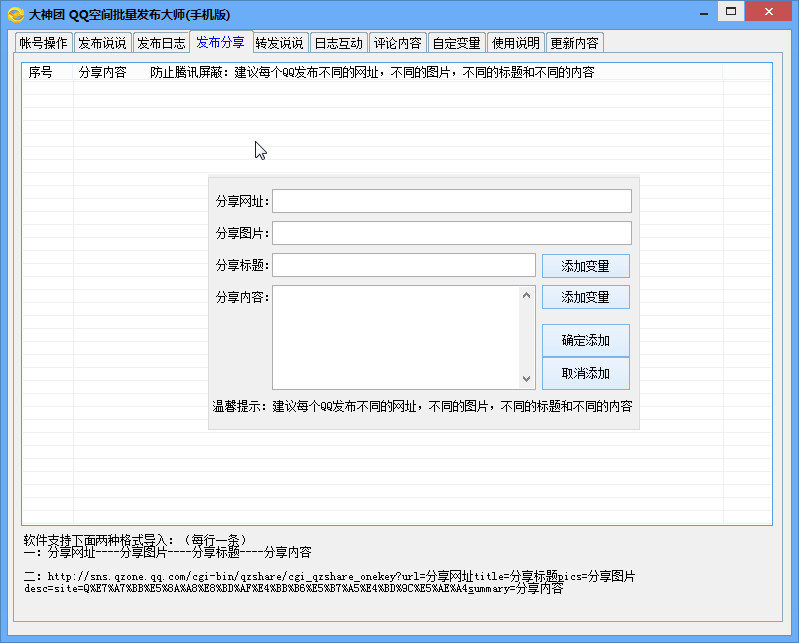This screenshot has height=643, width=799.
Task: Click the 分享网址: label
Action: pos(242,201)
